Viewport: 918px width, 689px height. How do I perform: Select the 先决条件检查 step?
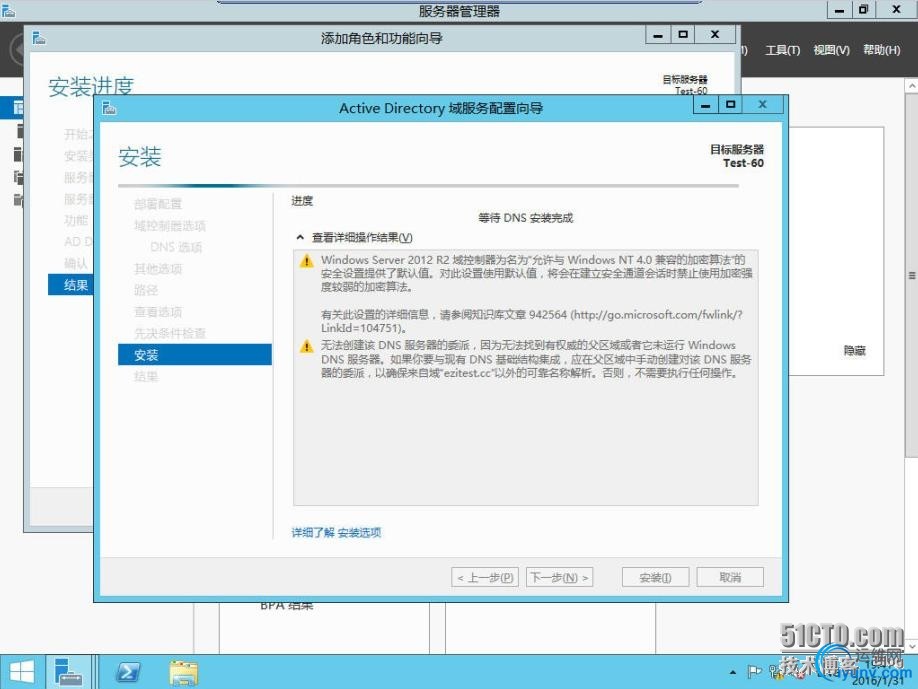170,333
